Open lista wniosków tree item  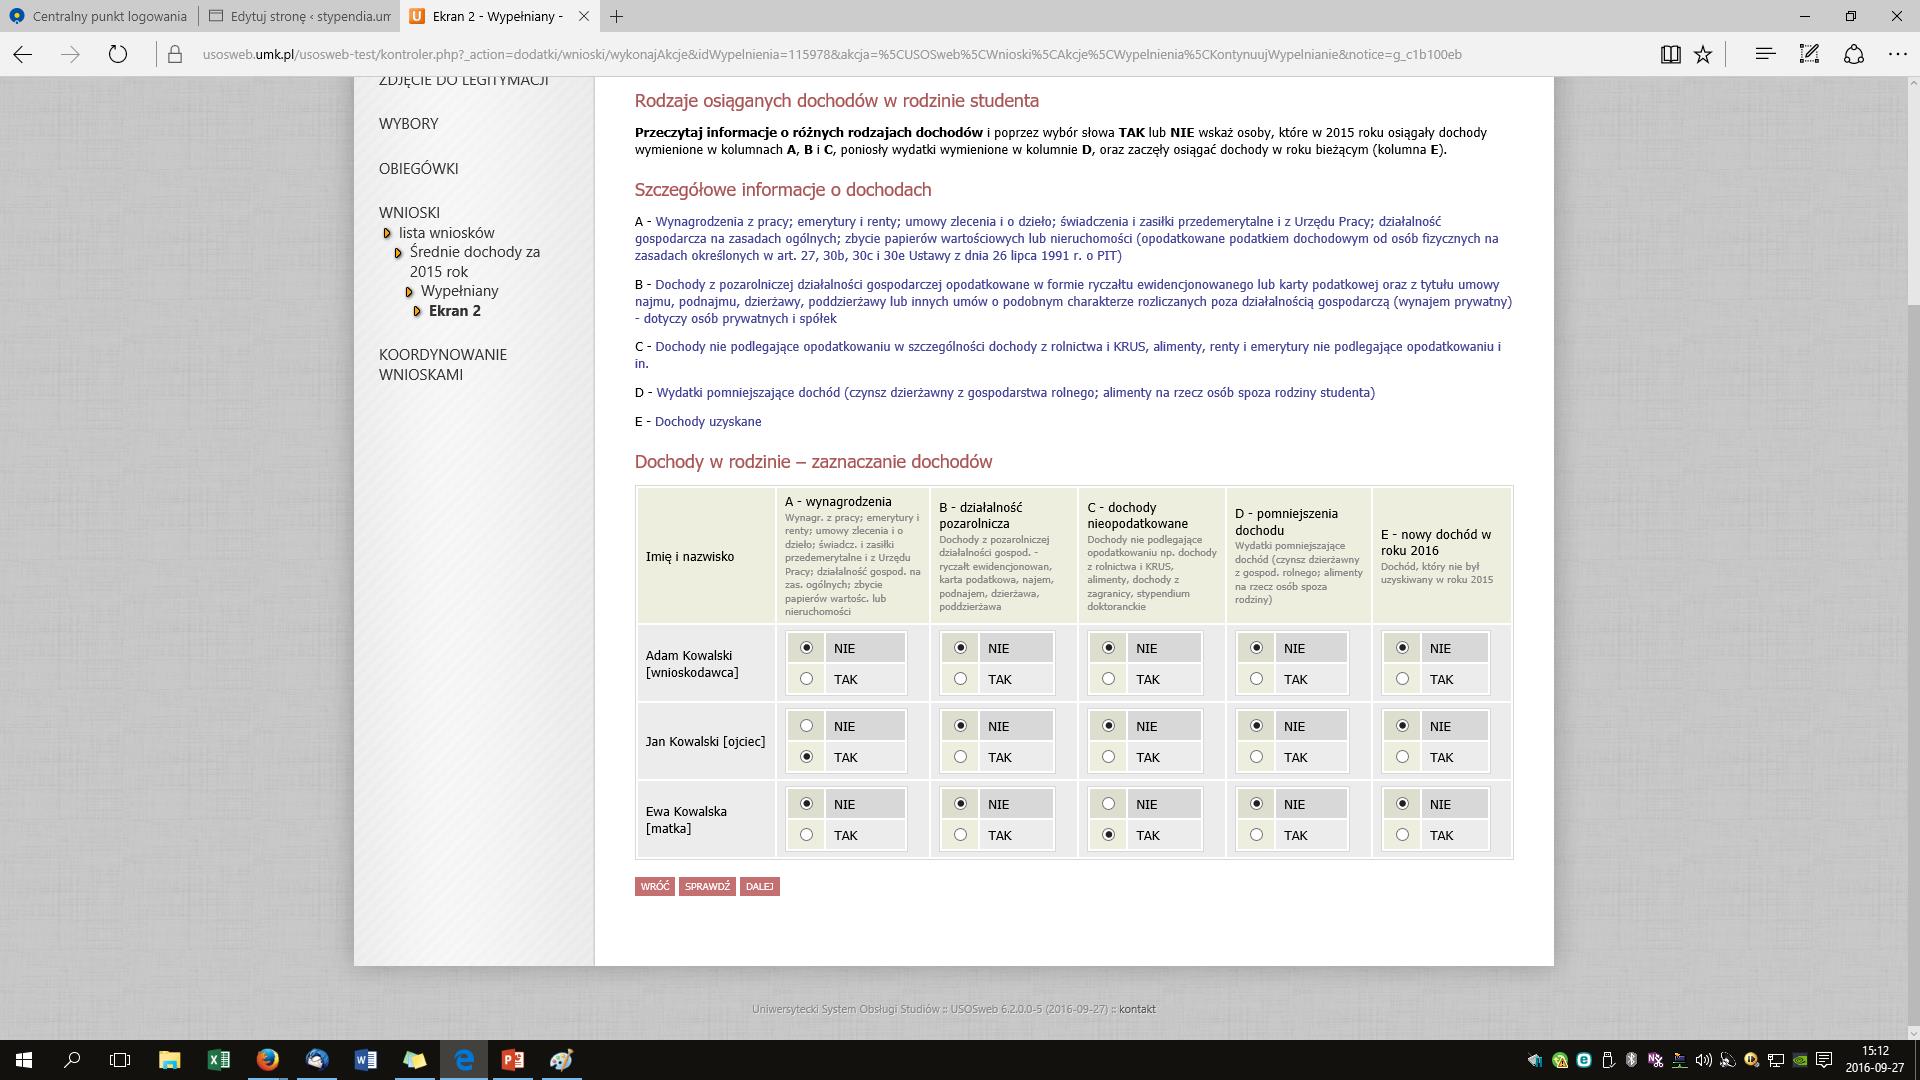(x=446, y=233)
